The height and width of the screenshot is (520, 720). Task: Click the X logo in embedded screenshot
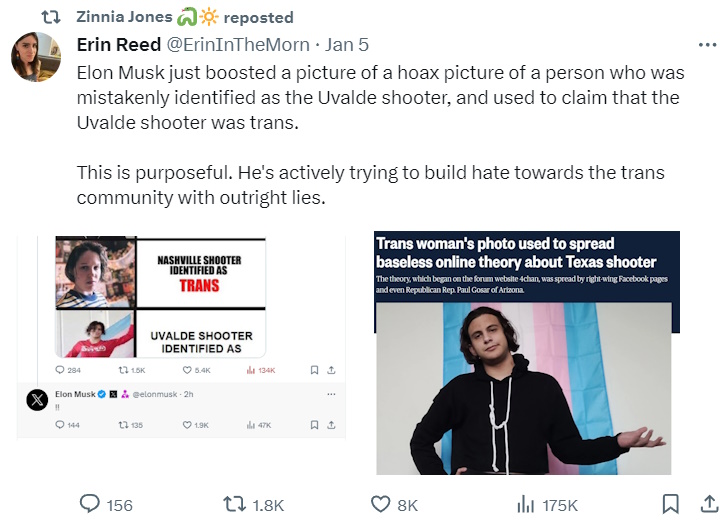pyautogui.click(x=37, y=400)
